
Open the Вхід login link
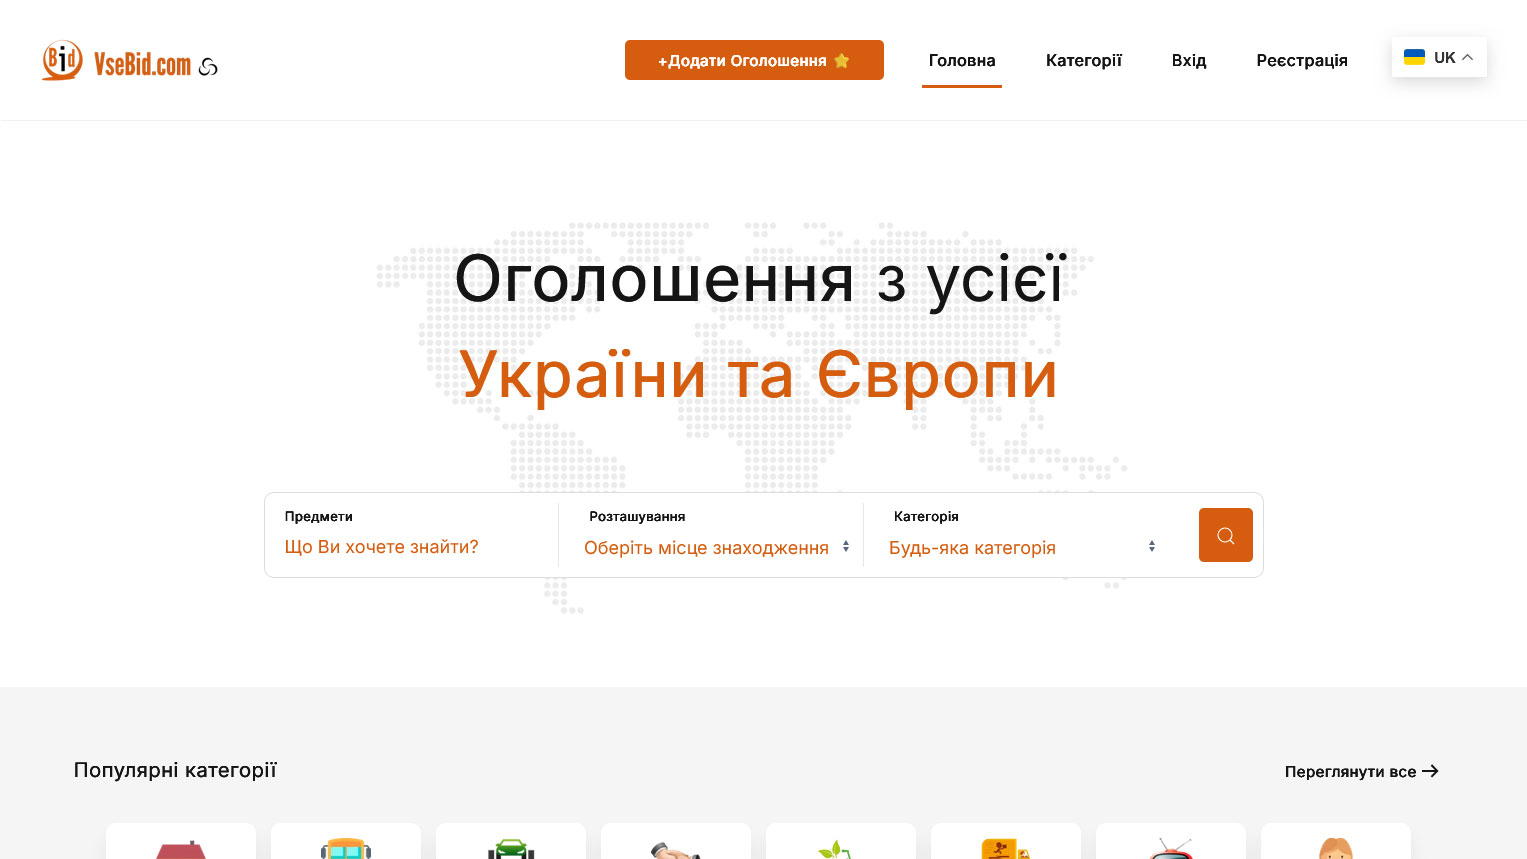click(x=1189, y=60)
